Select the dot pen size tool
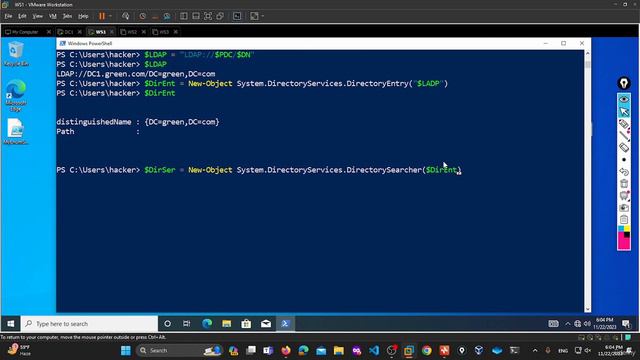640x360 pixels. 624,160
